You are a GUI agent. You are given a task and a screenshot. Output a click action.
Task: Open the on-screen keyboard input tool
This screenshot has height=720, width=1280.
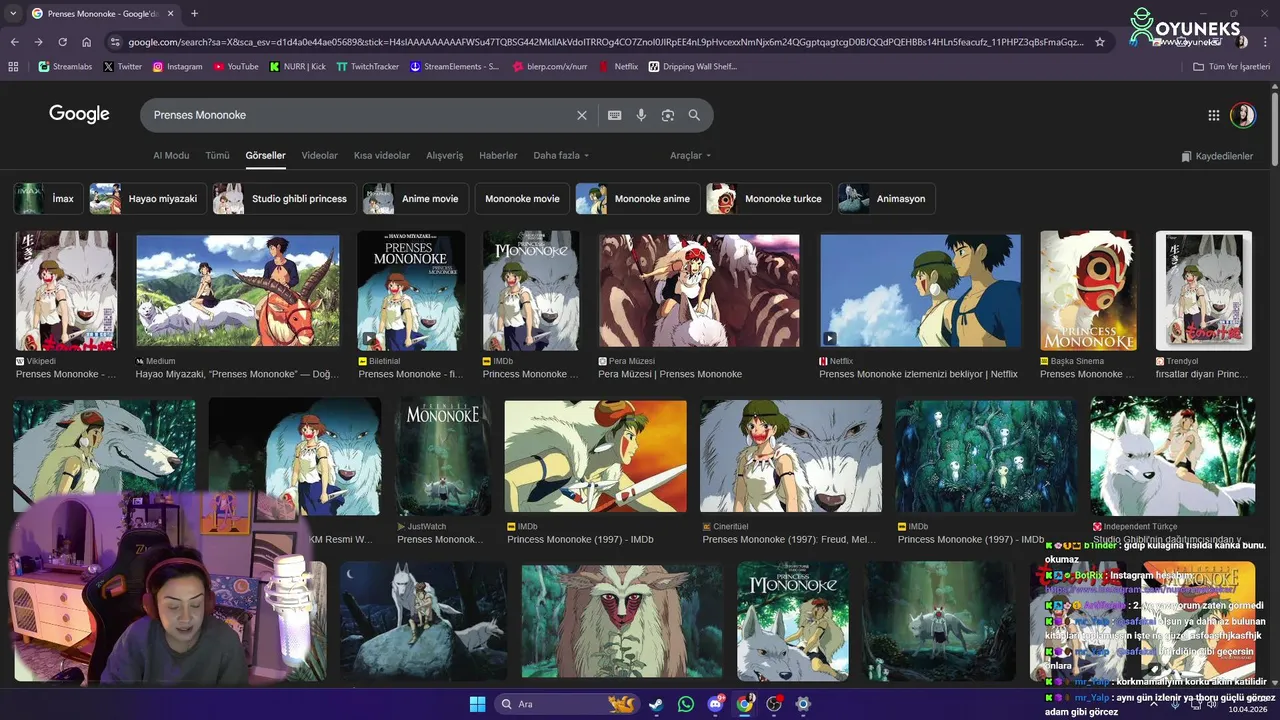coord(615,115)
